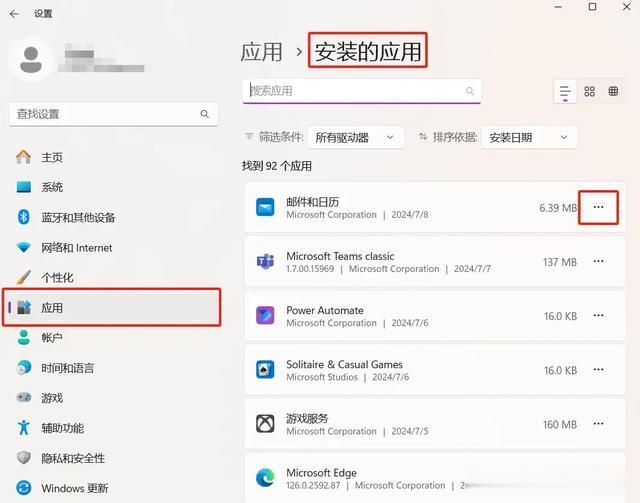Open 辅助功能 settings section
Screen dimensions: 640x503
coord(112,428)
